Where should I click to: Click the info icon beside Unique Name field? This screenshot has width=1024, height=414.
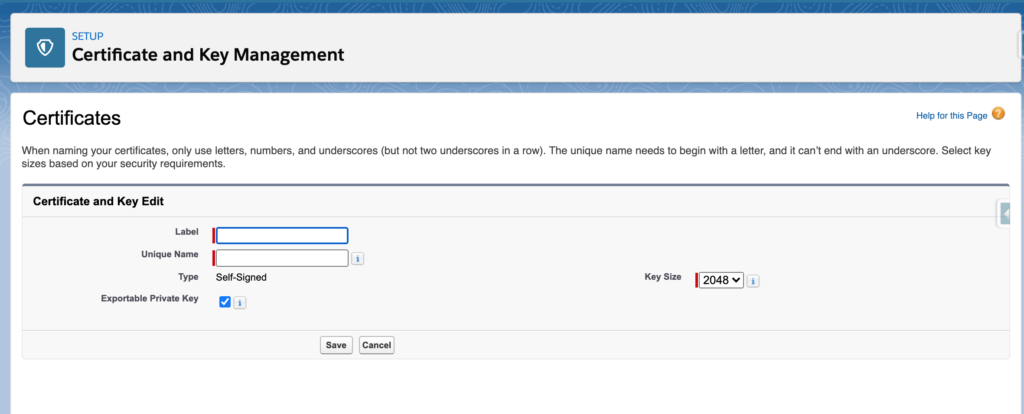click(x=358, y=258)
